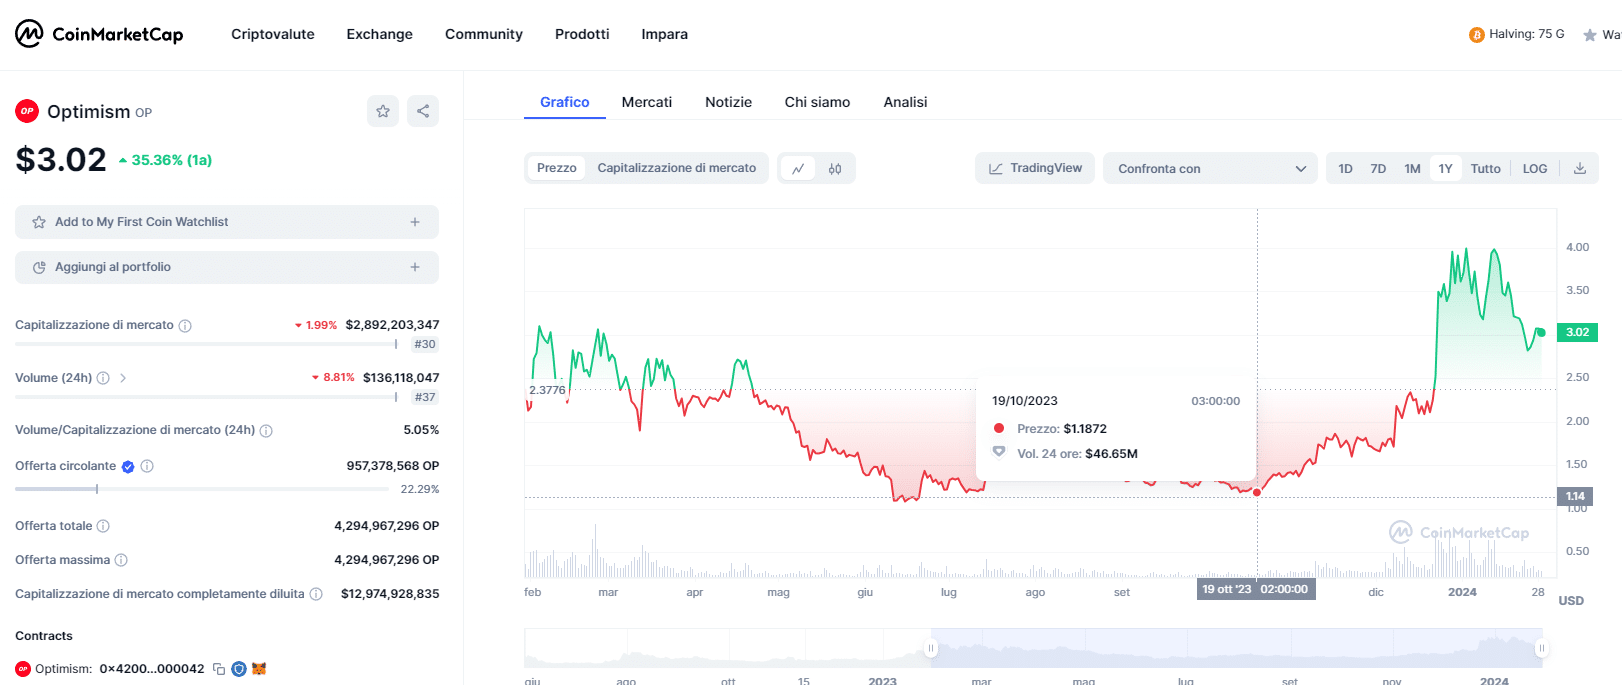This screenshot has height=685, width=1622.
Task: Toggle the LOG scale option
Action: [x=1534, y=168]
